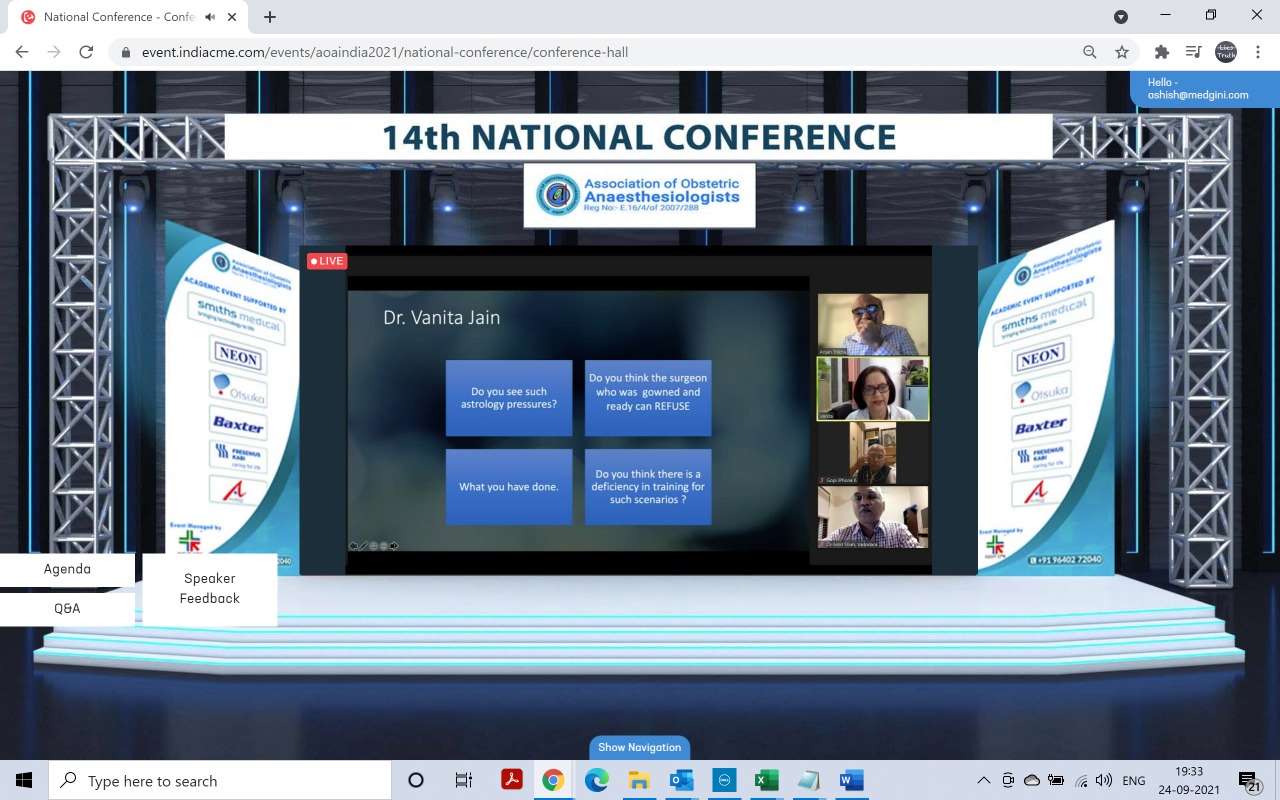Viewport: 1280px width, 800px height.
Task: Click the zoom magnifier icon in address bar
Action: 1090,52
